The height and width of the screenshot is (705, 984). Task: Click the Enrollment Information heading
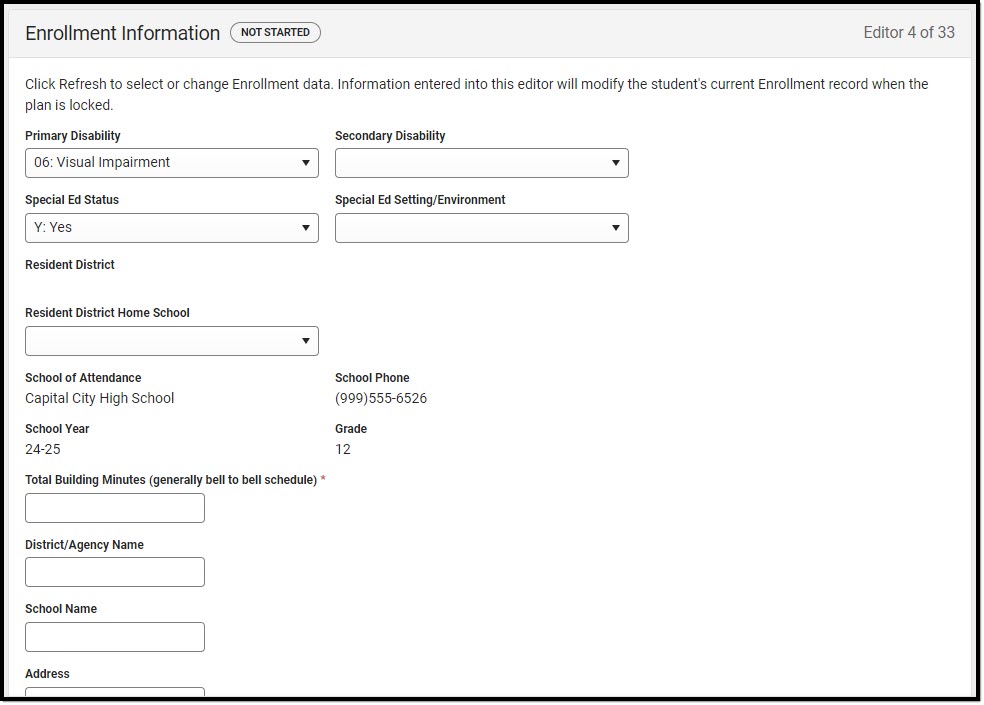click(122, 33)
